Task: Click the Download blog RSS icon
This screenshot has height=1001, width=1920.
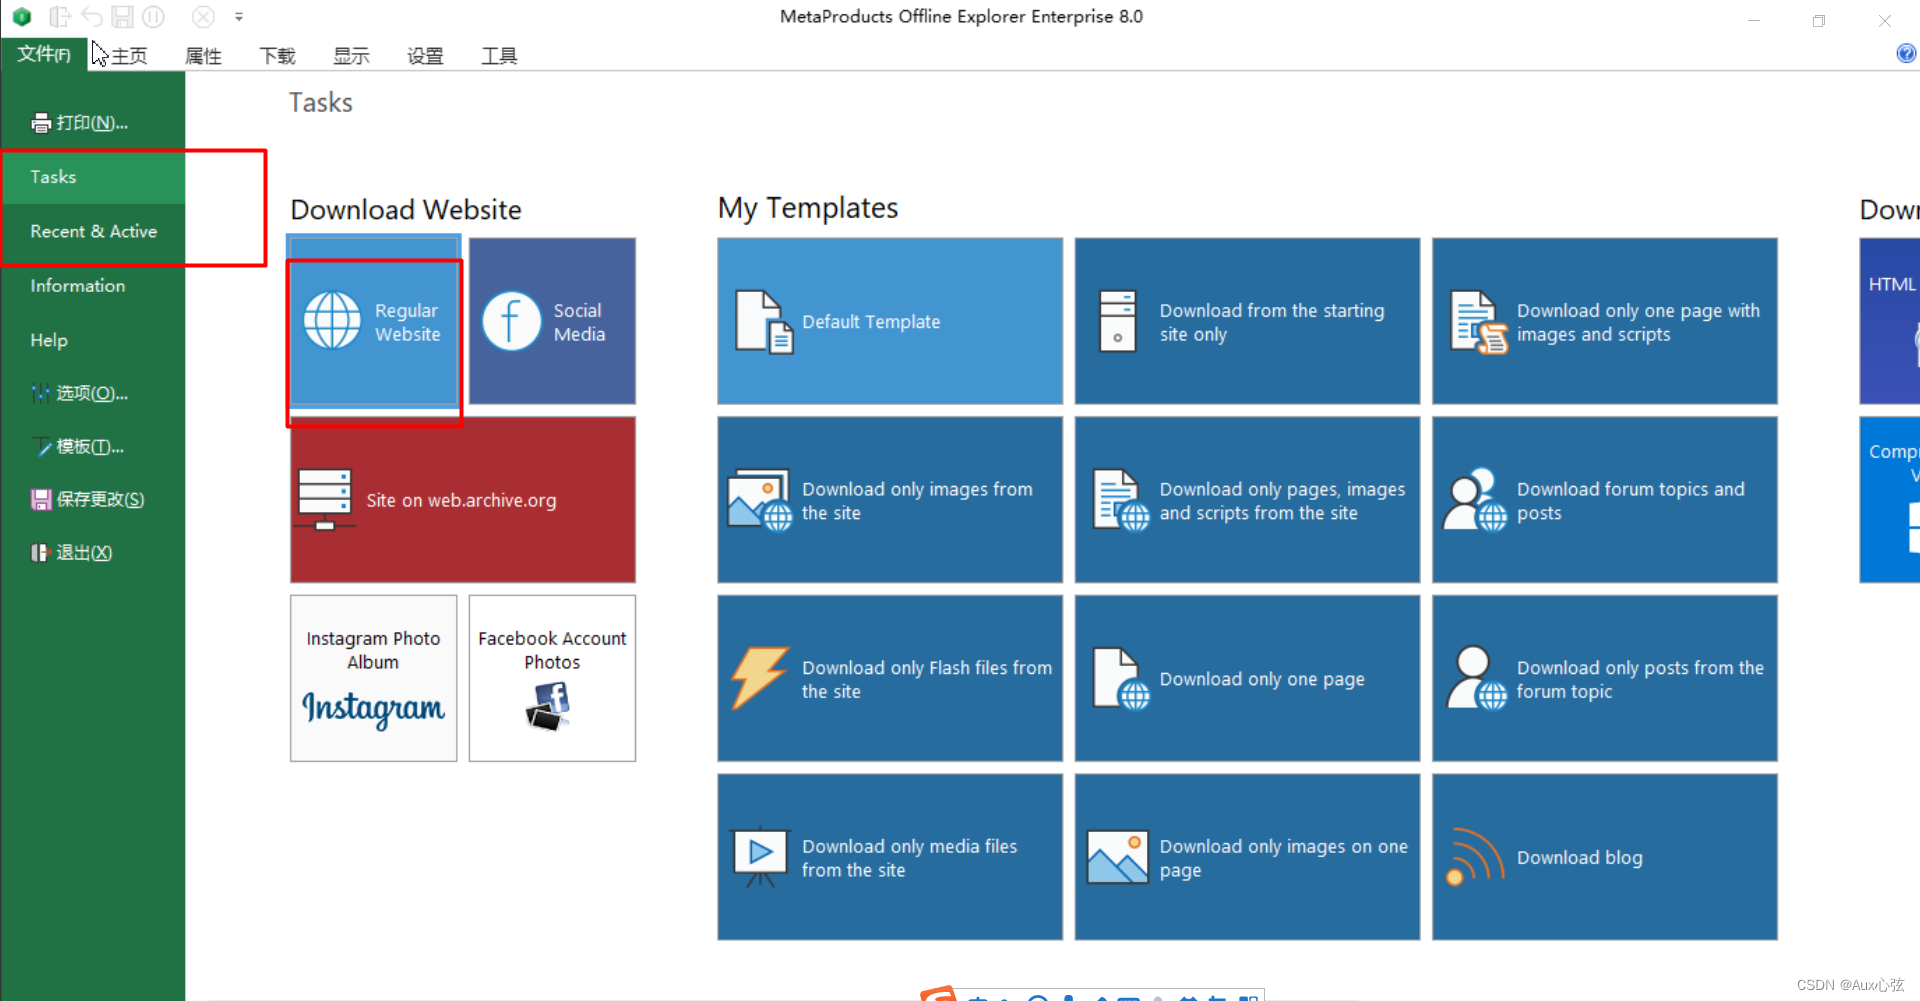Action: tap(1475, 857)
